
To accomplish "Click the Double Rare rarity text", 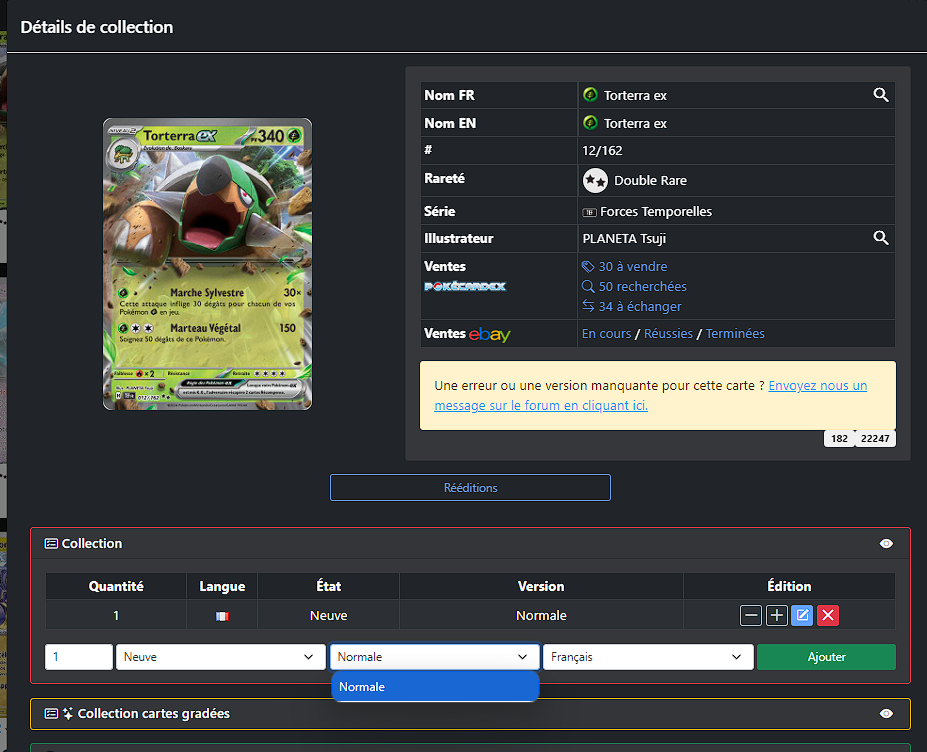I will click(650, 180).
